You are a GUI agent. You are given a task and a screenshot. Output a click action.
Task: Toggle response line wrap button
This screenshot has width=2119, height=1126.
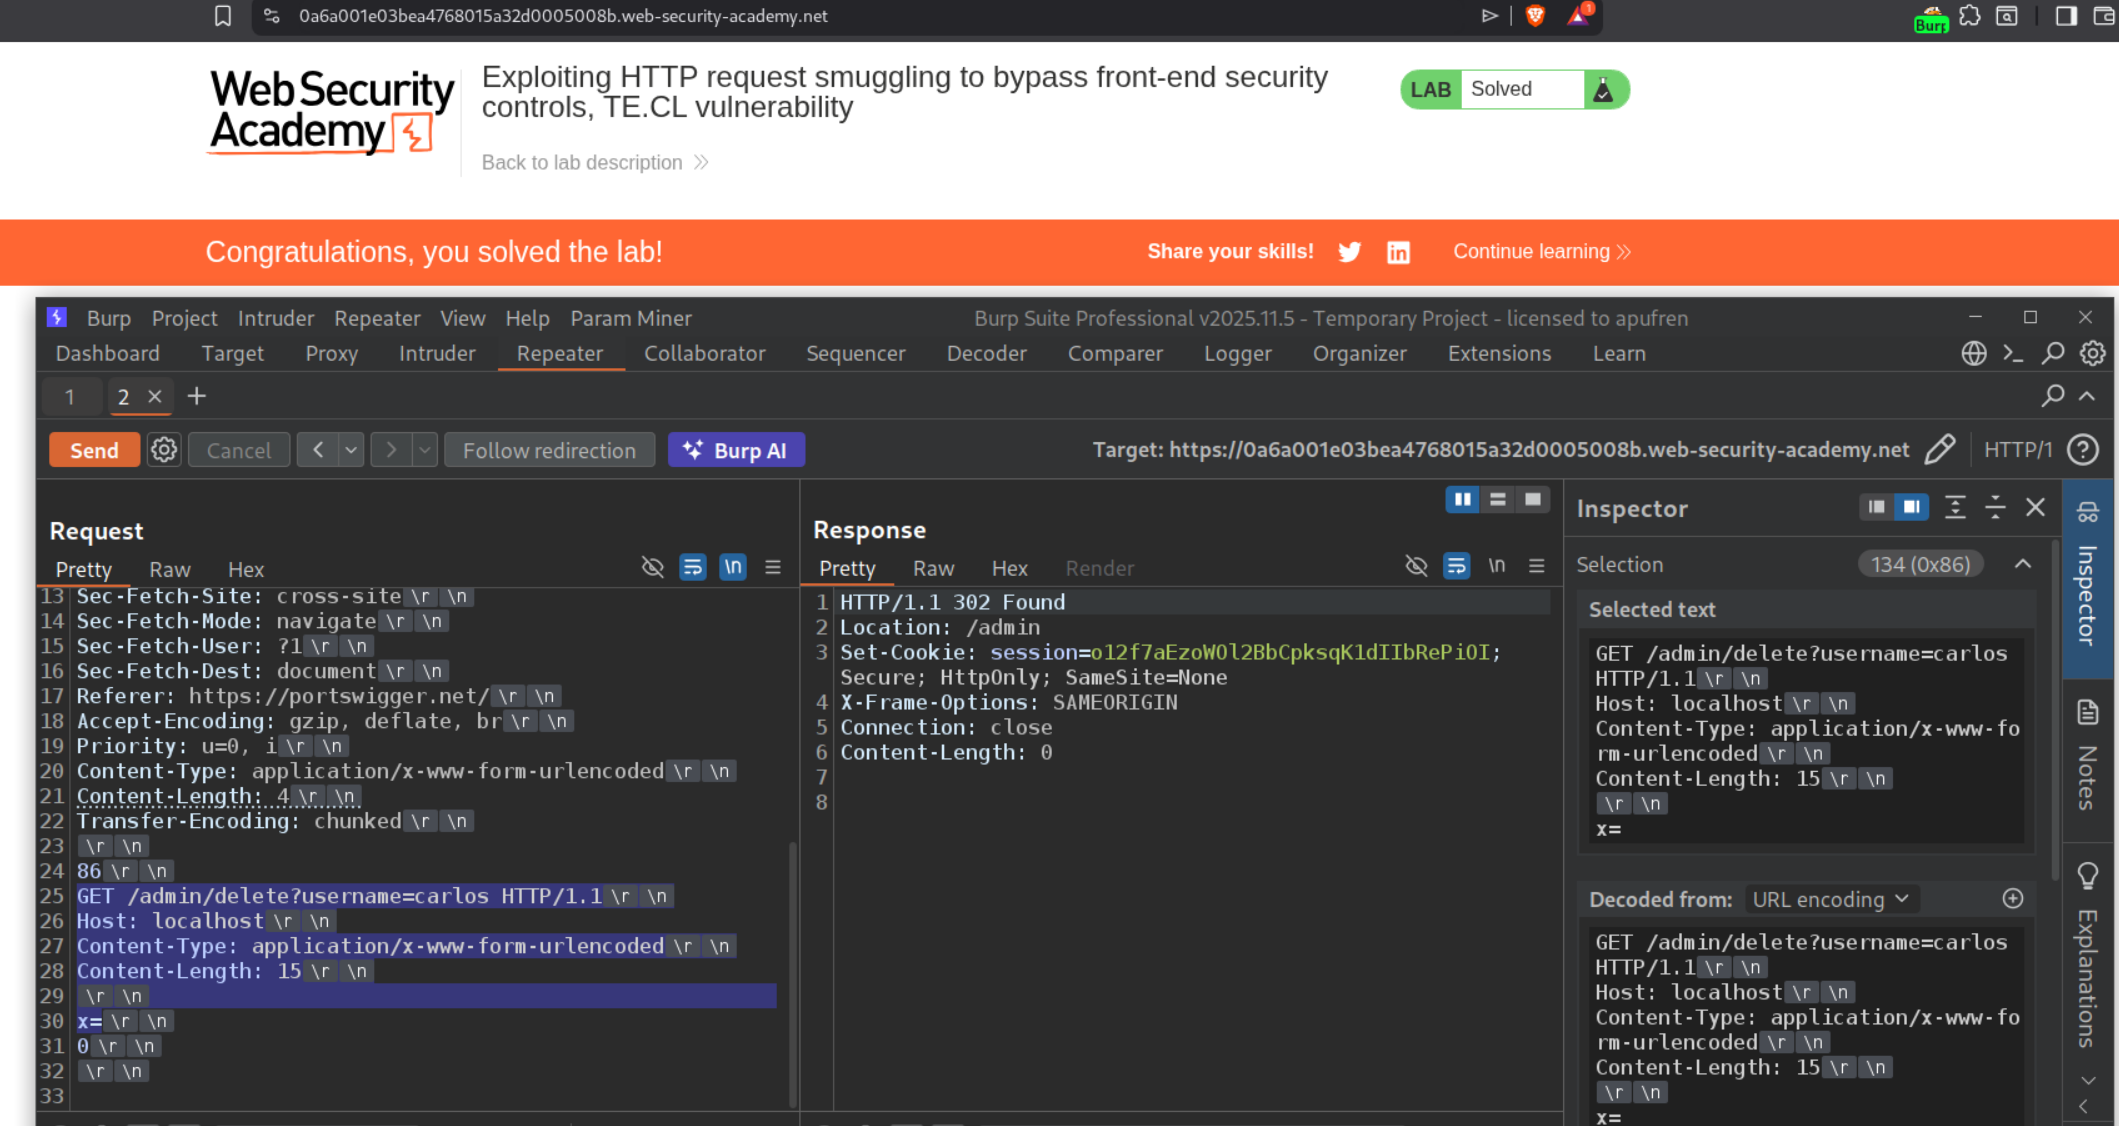(1456, 567)
